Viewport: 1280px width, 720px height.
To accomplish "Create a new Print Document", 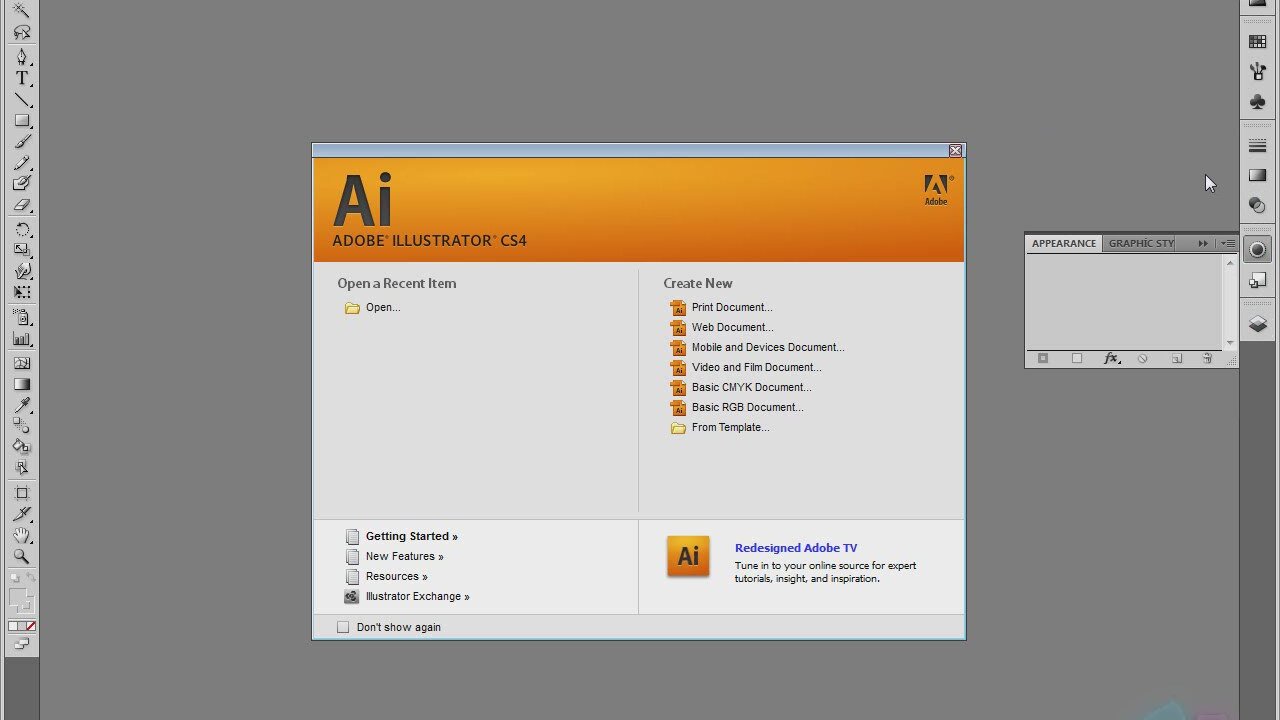I will pyautogui.click(x=721, y=307).
